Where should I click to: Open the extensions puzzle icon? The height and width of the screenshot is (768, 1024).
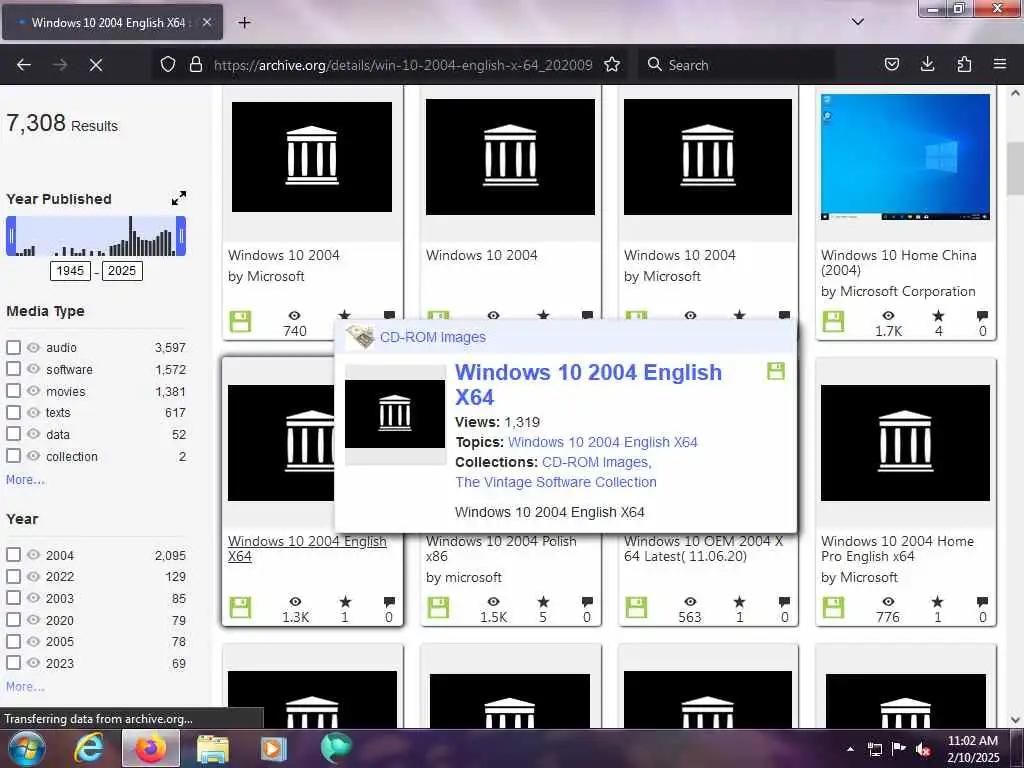(964, 65)
